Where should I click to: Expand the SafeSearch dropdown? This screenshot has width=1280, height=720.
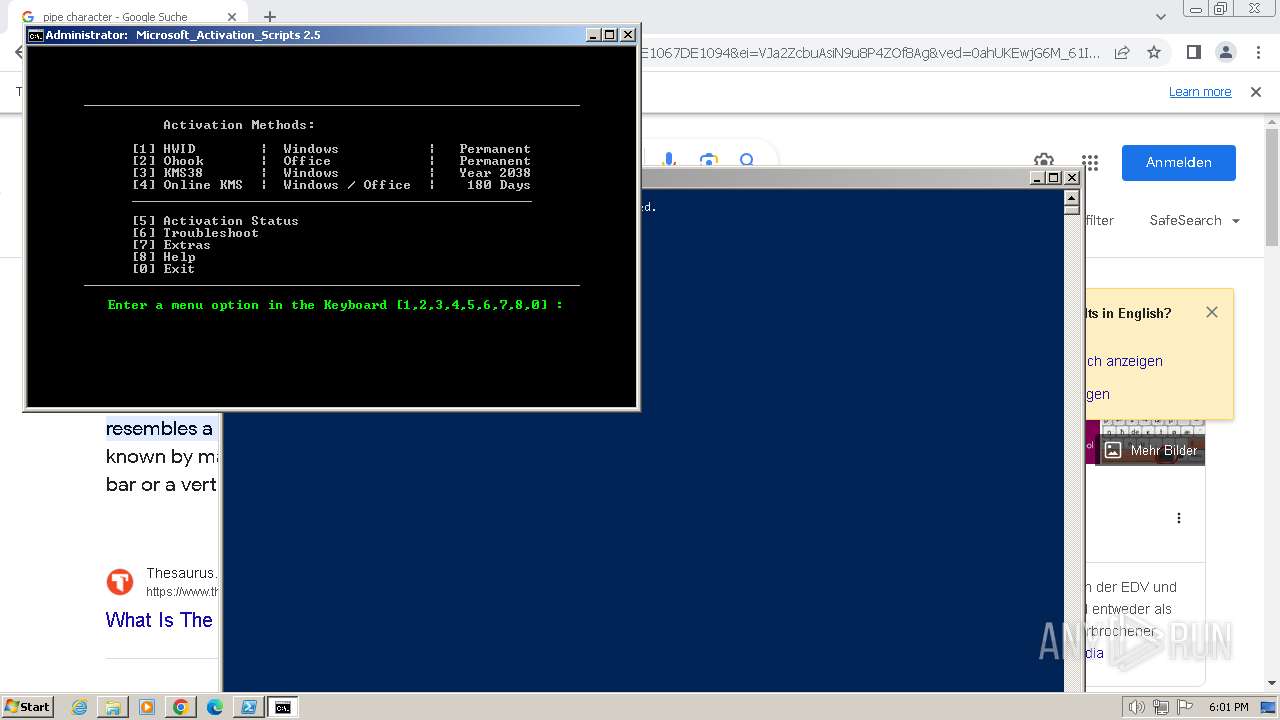[1195, 221]
